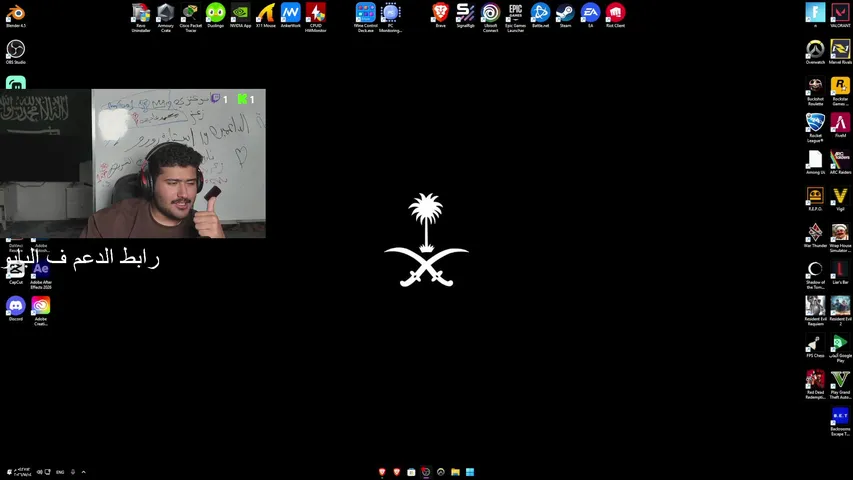Launch Red Dead Redemption shortcut
This screenshot has height=480, width=853.
coord(815,385)
